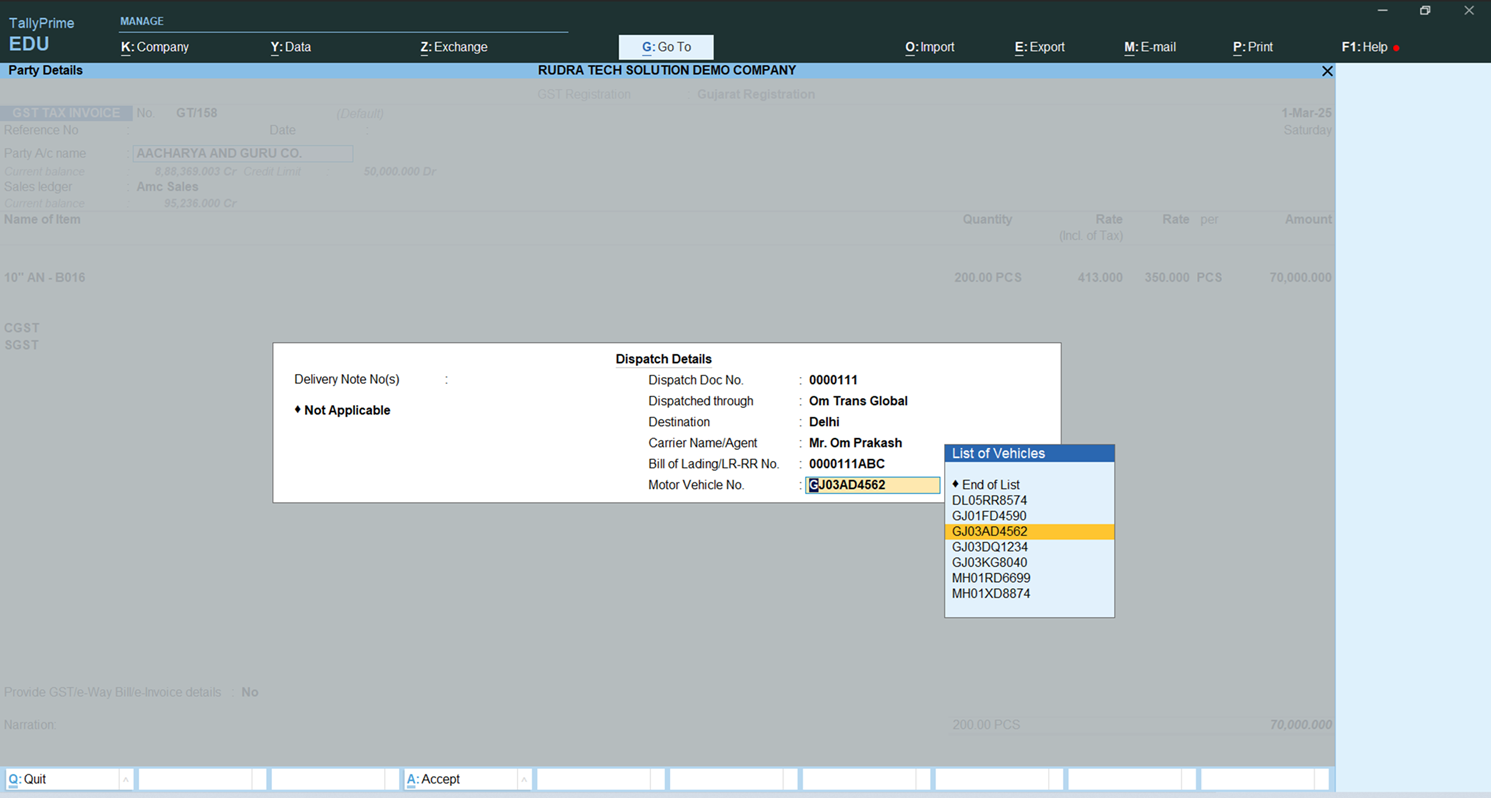Restore down the TallyPrime window
Image resolution: width=1491 pixels, height=798 pixels.
pos(1425,11)
